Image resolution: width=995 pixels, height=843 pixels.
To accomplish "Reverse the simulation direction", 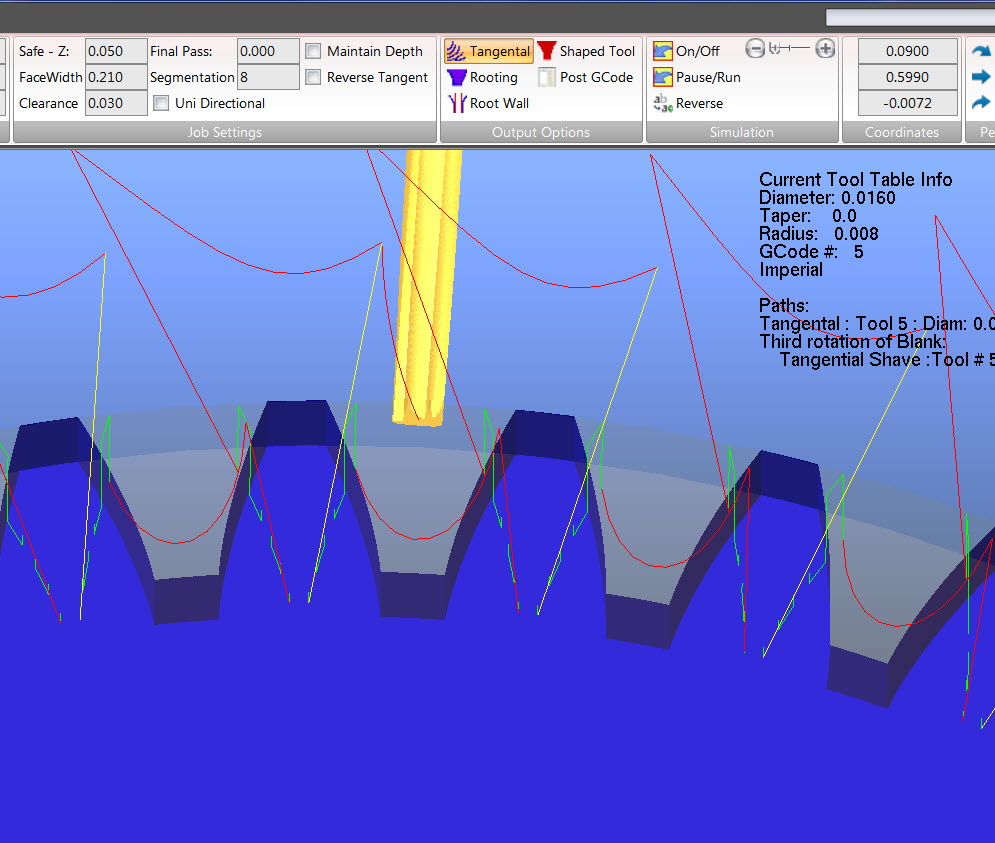I will click(x=688, y=103).
